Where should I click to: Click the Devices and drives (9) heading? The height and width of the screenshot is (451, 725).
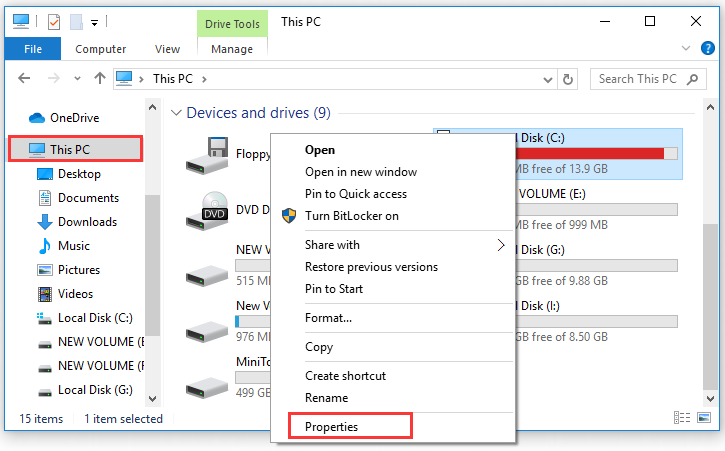(x=258, y=113)
